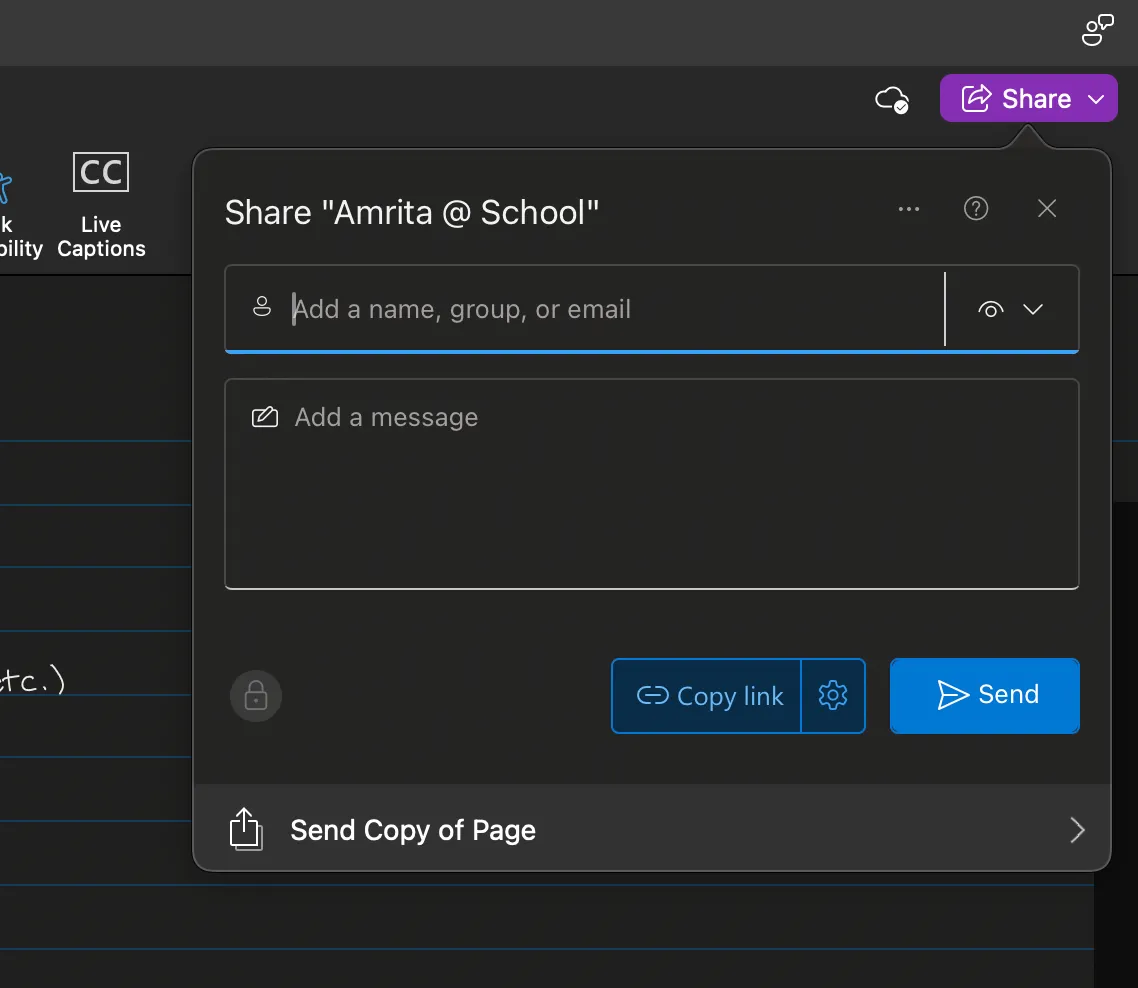
Task: Toggle the eye view-permission icon
Action: [x=991, y=309]
